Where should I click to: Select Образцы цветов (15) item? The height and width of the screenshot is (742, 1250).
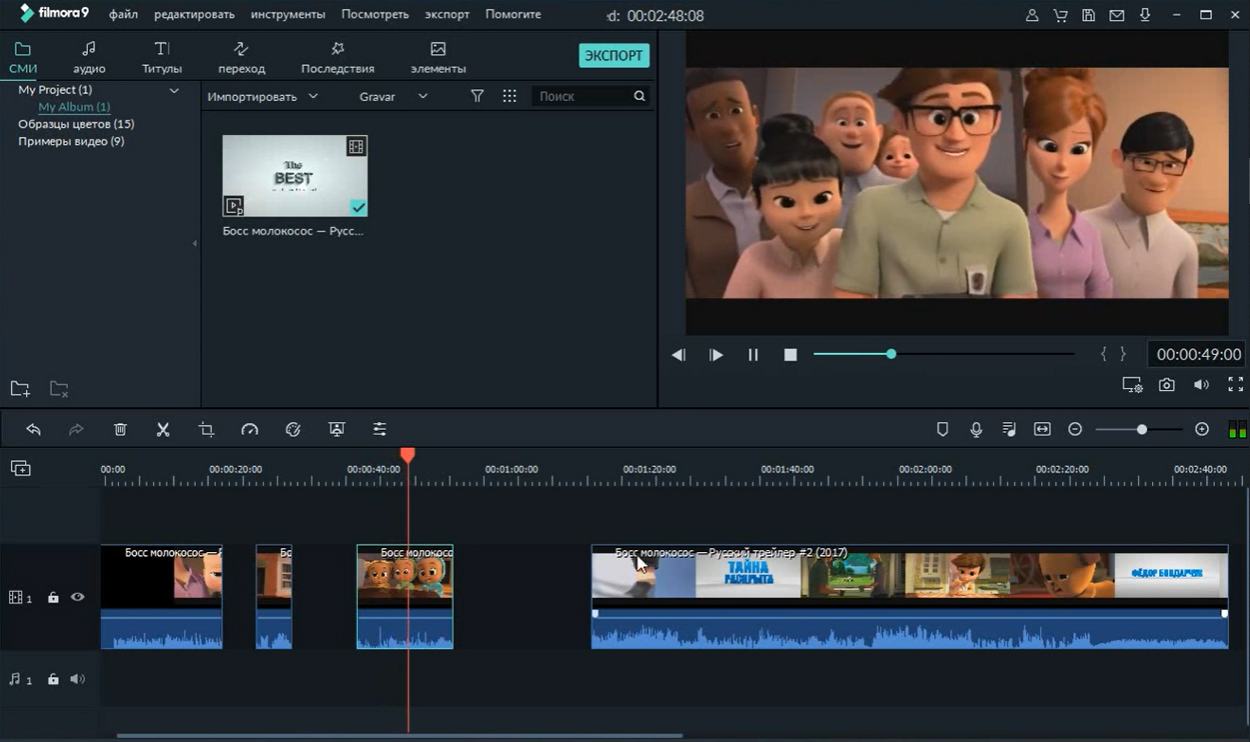click(x=76, y=124)
